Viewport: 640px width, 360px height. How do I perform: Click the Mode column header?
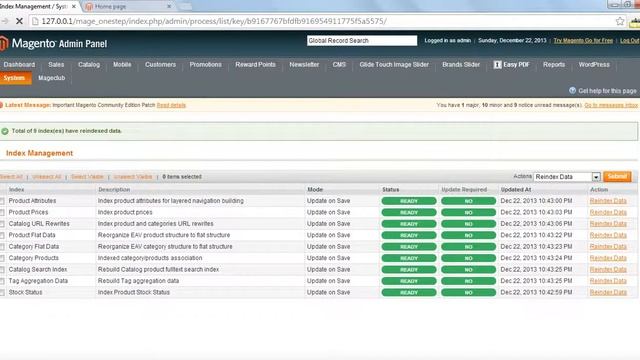tap(315, 190)
